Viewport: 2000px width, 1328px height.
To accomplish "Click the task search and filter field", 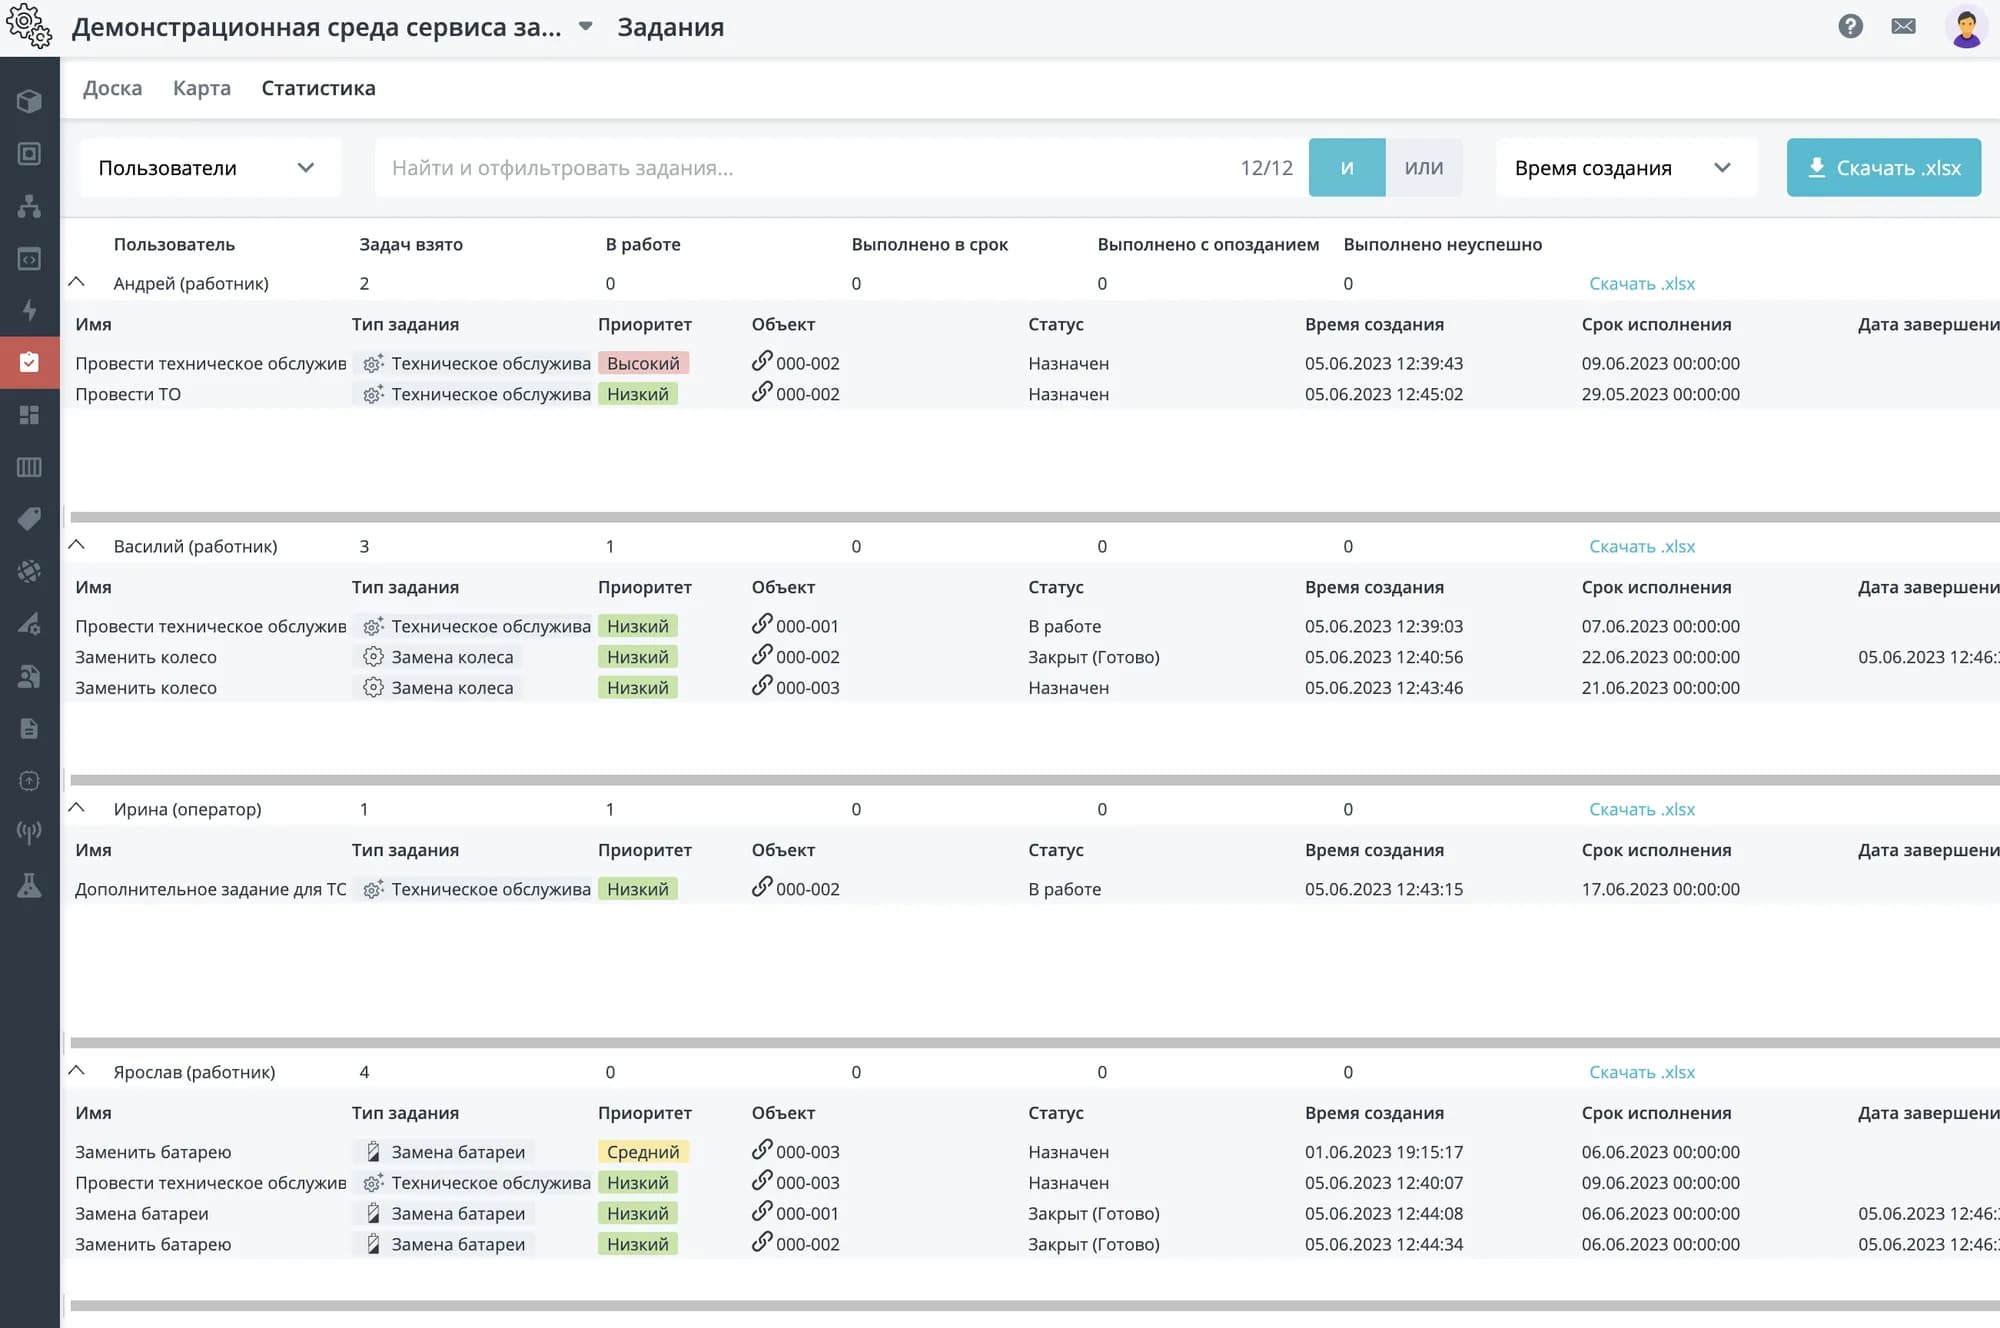I will click(800, 168).
